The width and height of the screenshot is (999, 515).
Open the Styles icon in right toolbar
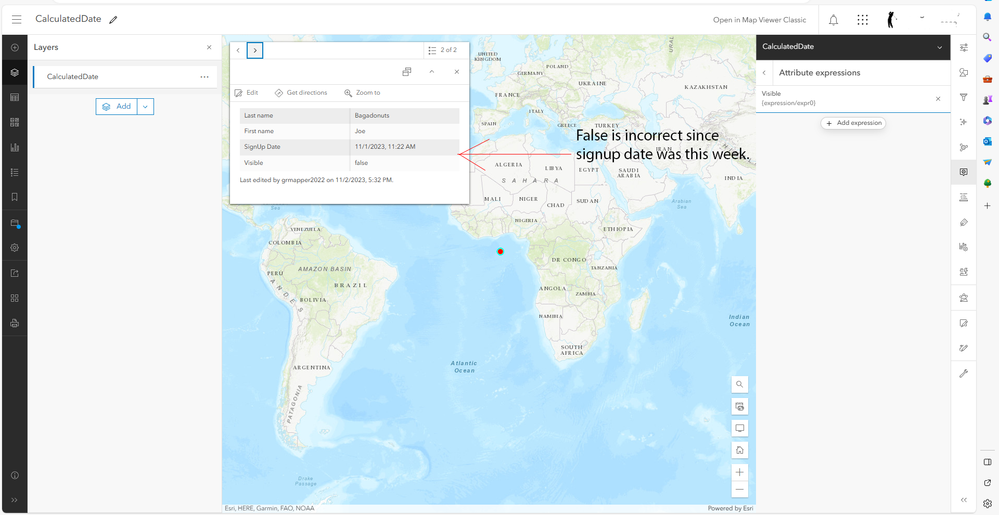point(963,73)
